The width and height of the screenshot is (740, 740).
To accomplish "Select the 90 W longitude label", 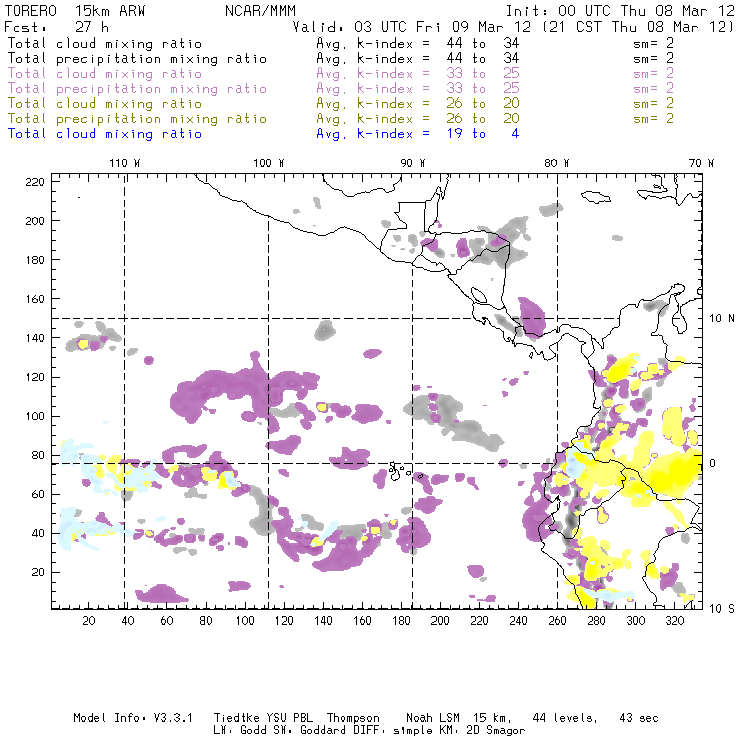I will tap(412, 163).
